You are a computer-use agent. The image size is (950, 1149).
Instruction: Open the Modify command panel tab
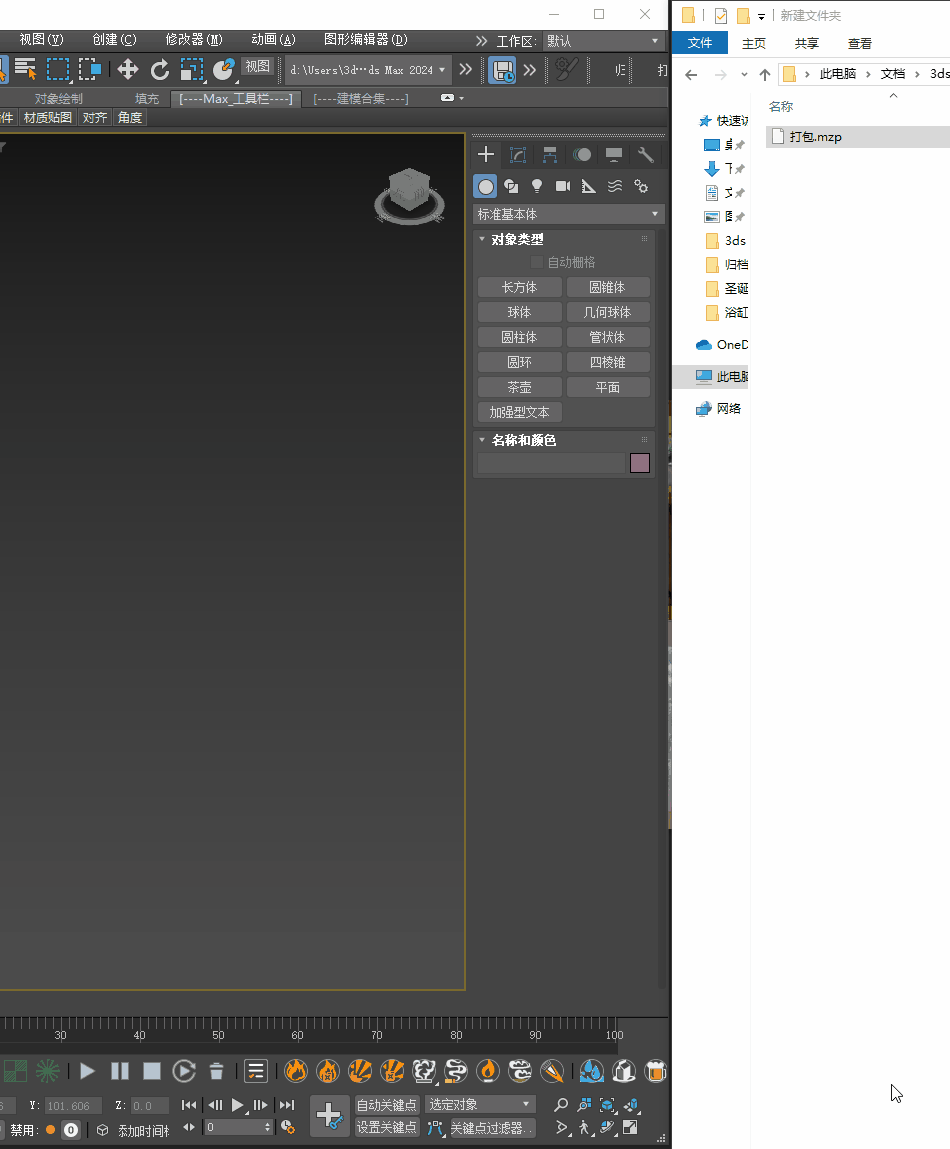click(518, 155)
